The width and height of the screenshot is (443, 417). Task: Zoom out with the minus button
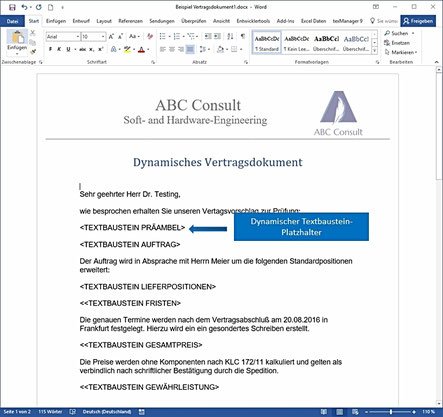366,412
